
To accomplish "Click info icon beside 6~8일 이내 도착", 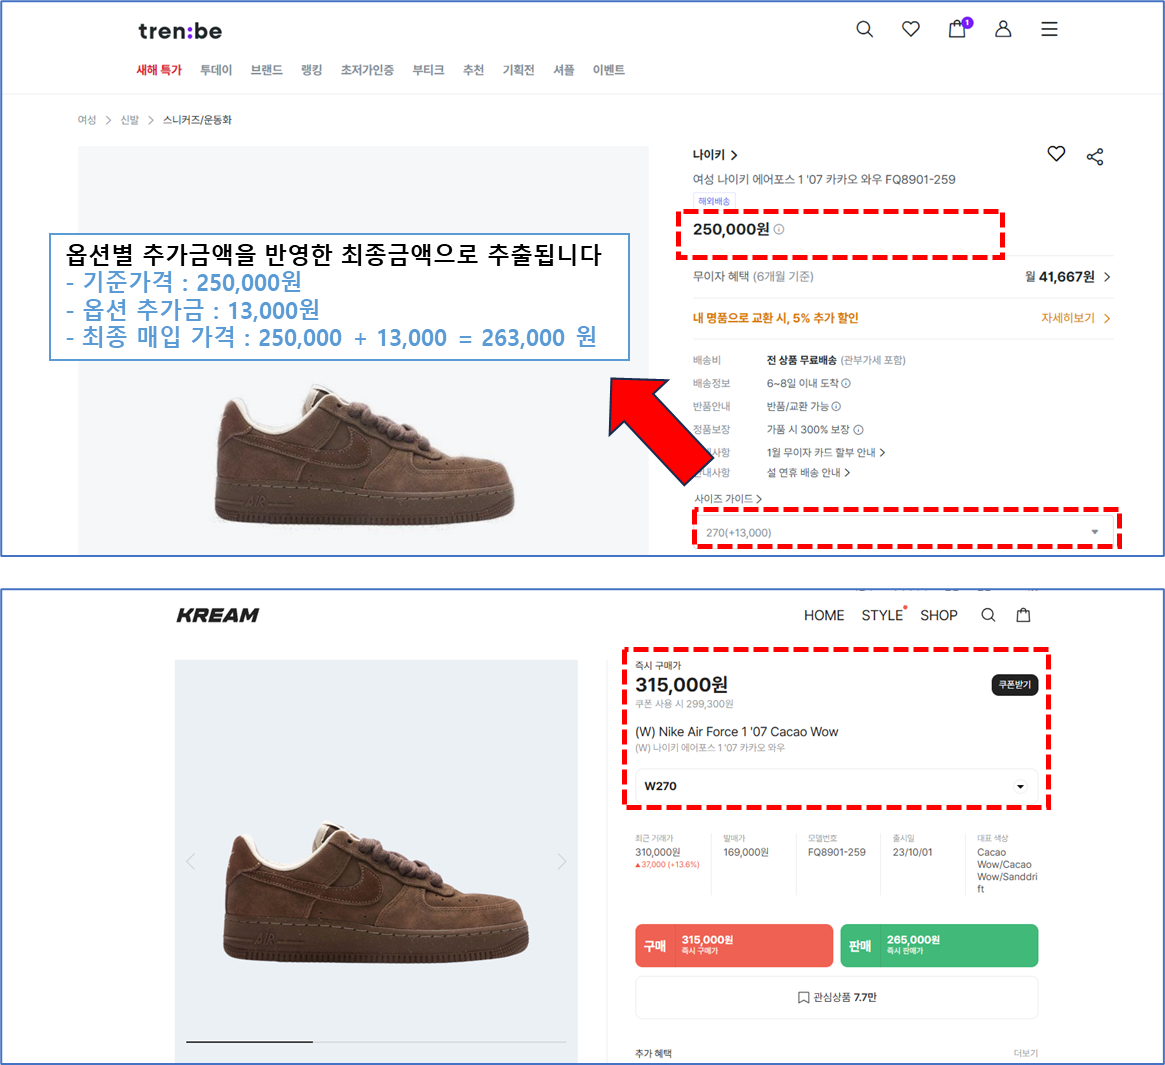I will pos(846,383).
